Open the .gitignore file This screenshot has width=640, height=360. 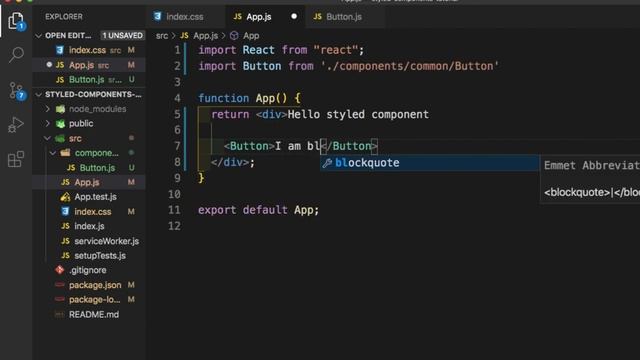point(89,270)
